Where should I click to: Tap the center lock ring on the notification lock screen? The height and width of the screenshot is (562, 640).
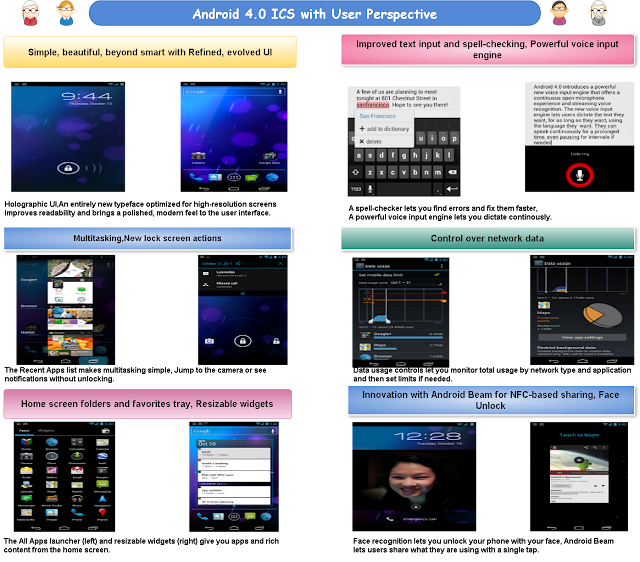(243, 341)
